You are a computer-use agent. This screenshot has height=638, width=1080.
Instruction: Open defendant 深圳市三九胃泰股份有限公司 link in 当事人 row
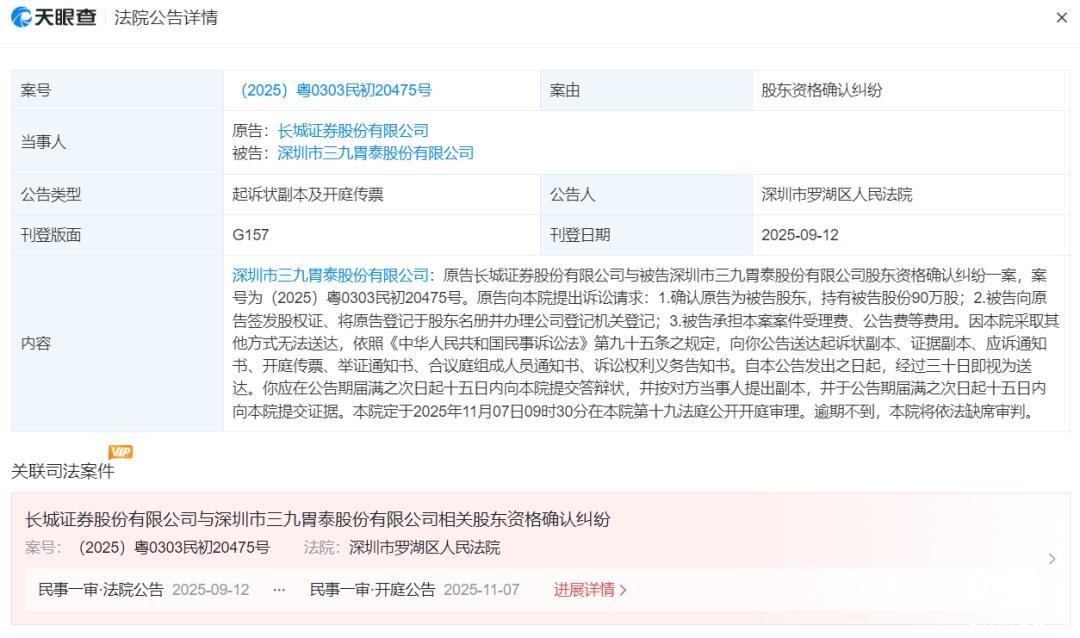click(375, 153)
